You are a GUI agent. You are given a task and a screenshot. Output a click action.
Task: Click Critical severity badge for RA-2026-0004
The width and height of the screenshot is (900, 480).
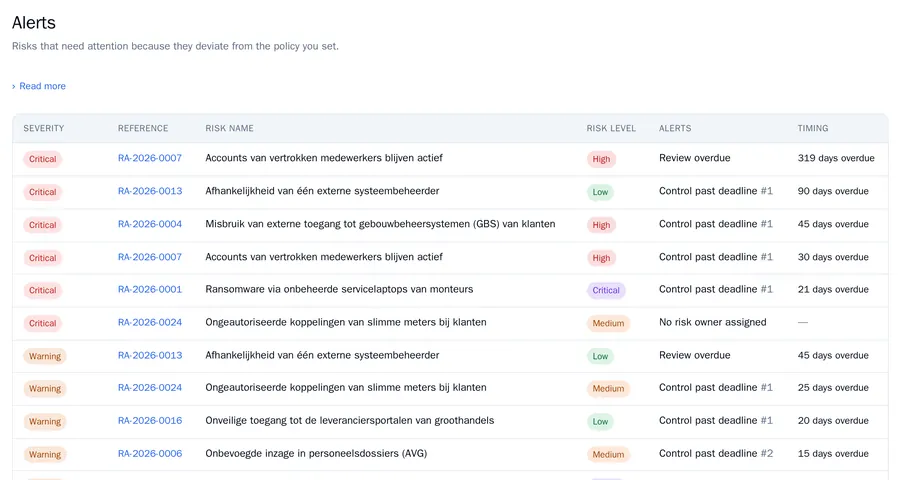(x=42, y=225)
